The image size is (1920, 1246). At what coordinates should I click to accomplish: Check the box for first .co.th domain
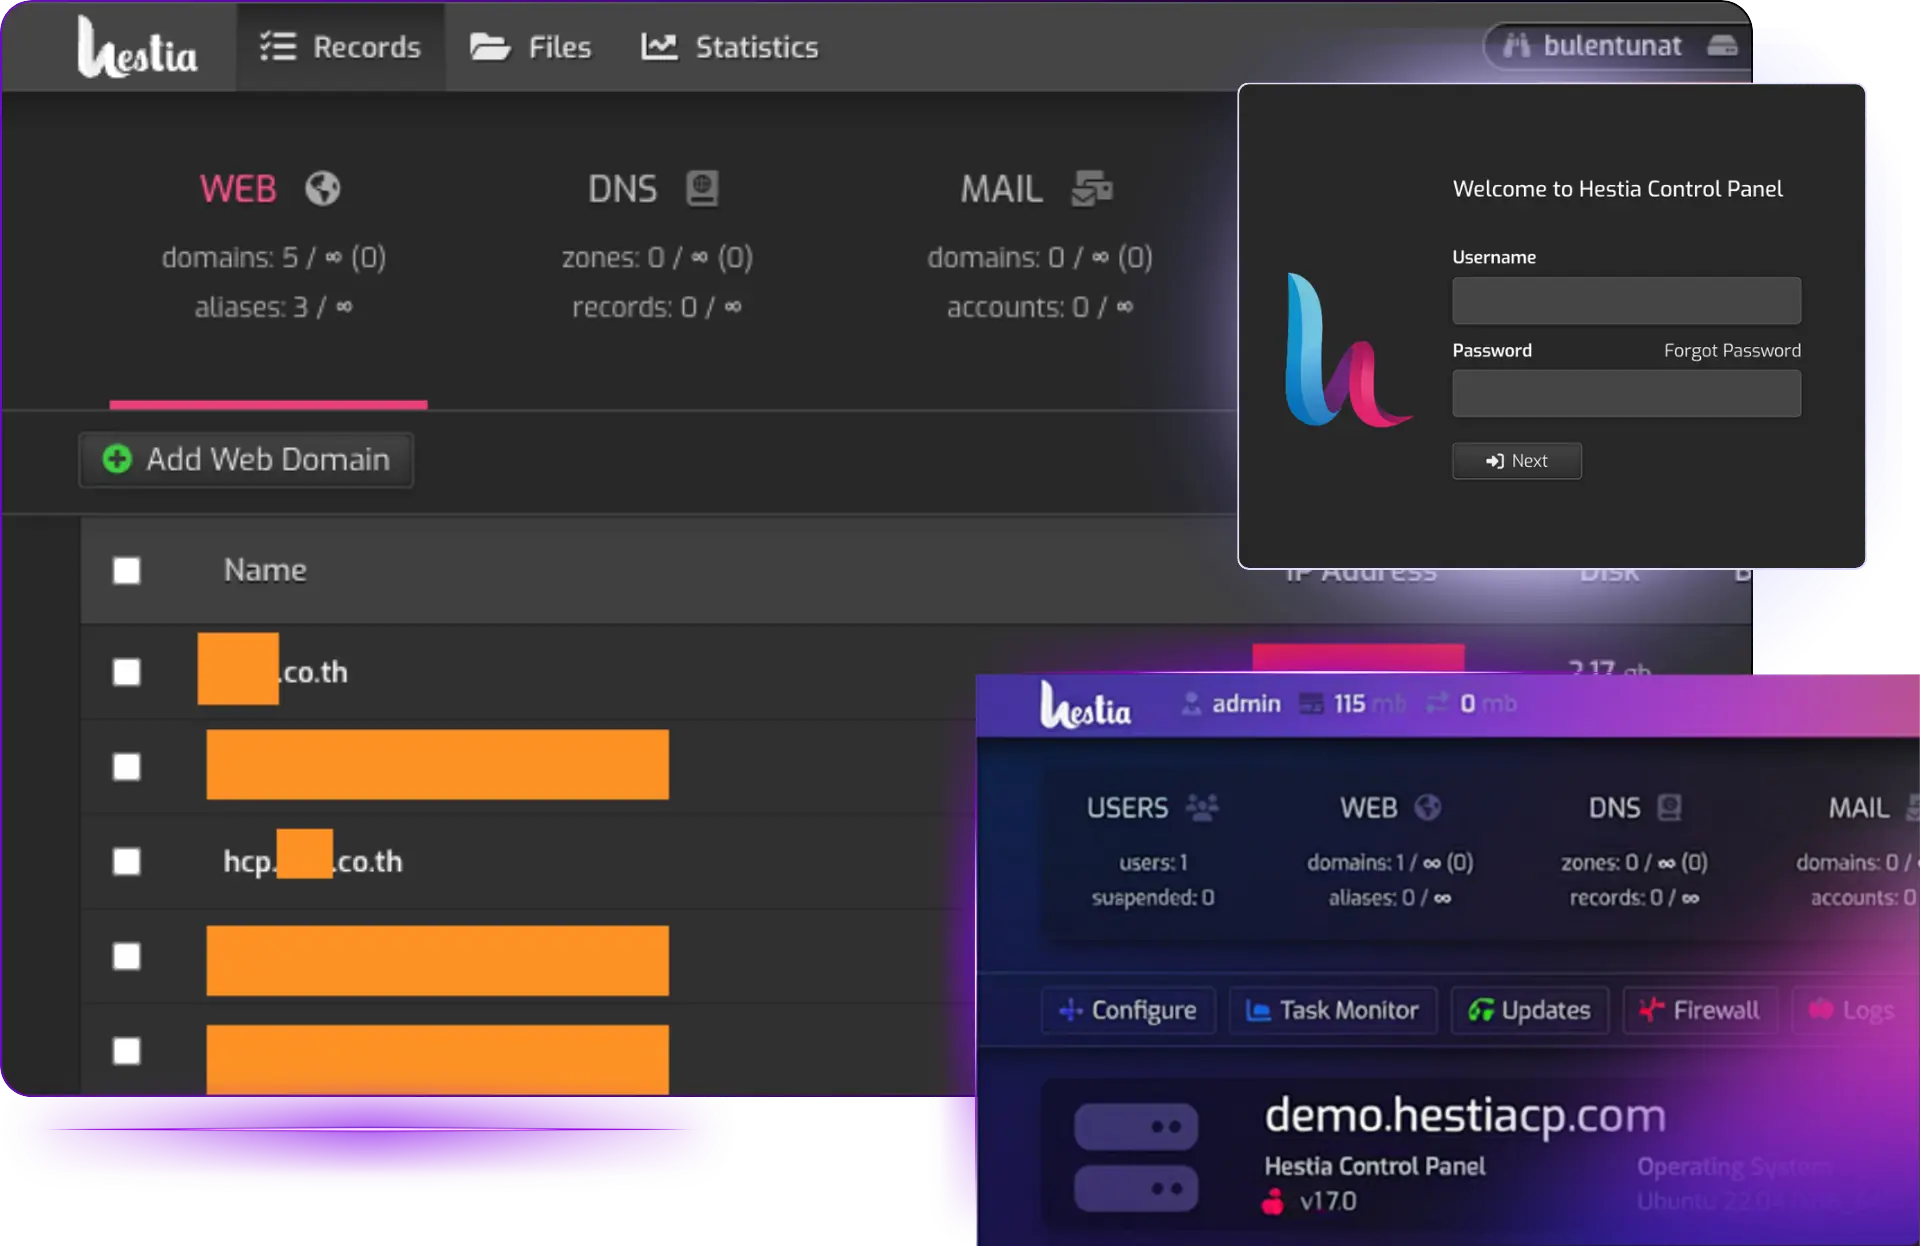127,672
